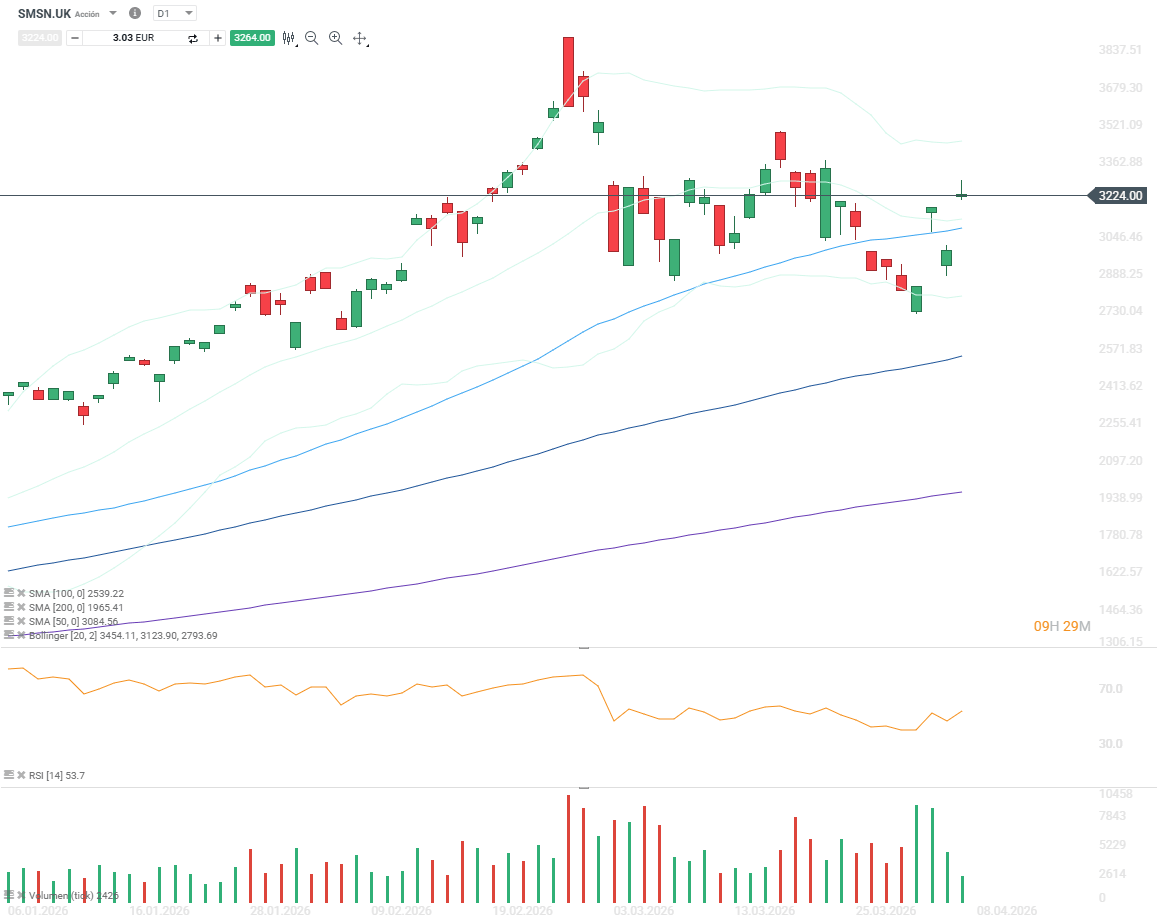
Task: Open the chart type candlestick selector
Action: (289, 38)
